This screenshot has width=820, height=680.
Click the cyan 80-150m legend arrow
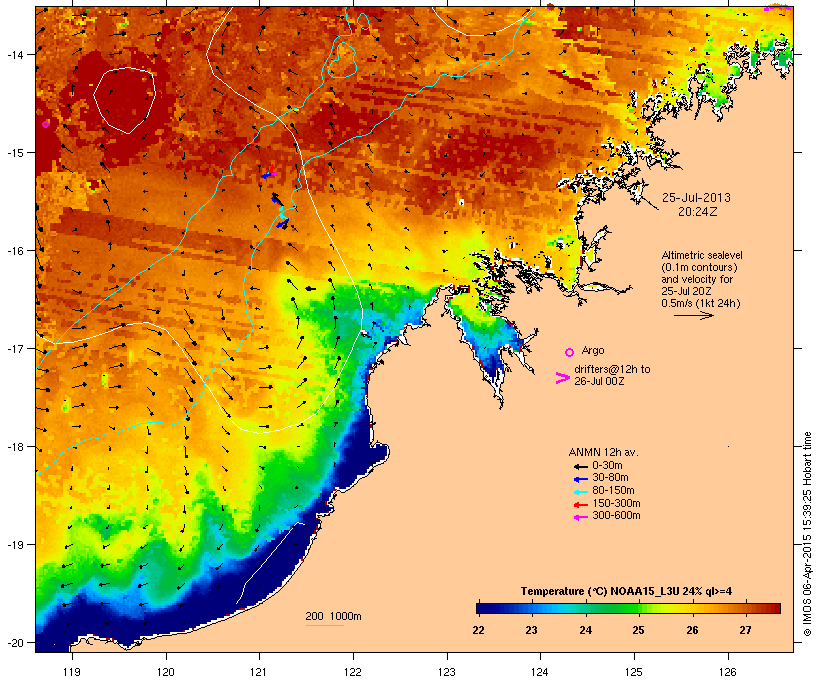click(580, 492)
